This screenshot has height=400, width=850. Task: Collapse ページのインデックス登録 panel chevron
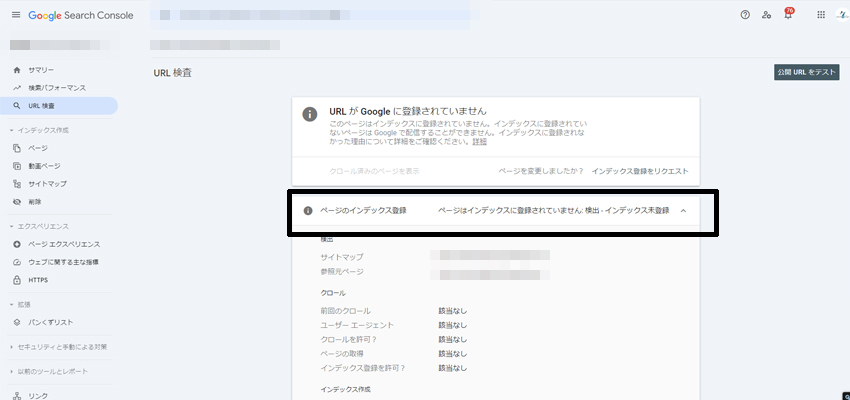tap(683, 211)
